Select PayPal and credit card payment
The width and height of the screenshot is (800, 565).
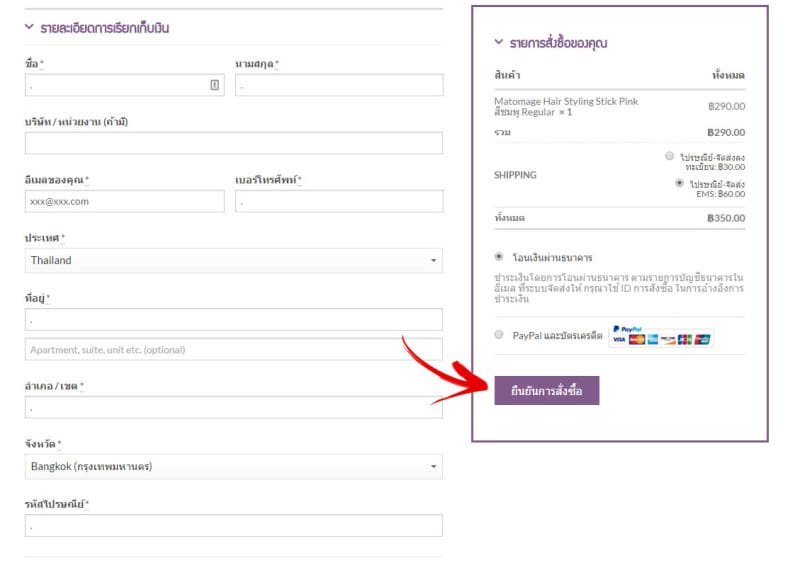(499, 336)
